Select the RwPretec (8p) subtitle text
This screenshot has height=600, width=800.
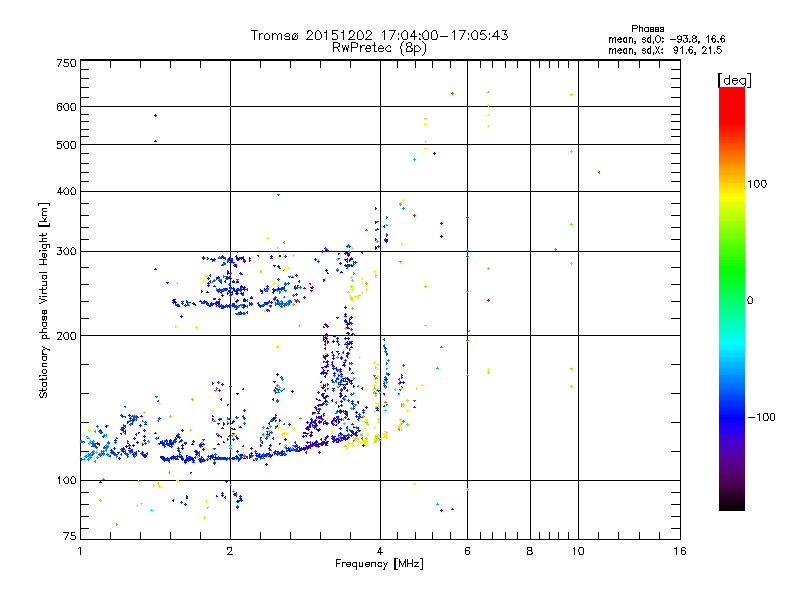click(379, 47)
